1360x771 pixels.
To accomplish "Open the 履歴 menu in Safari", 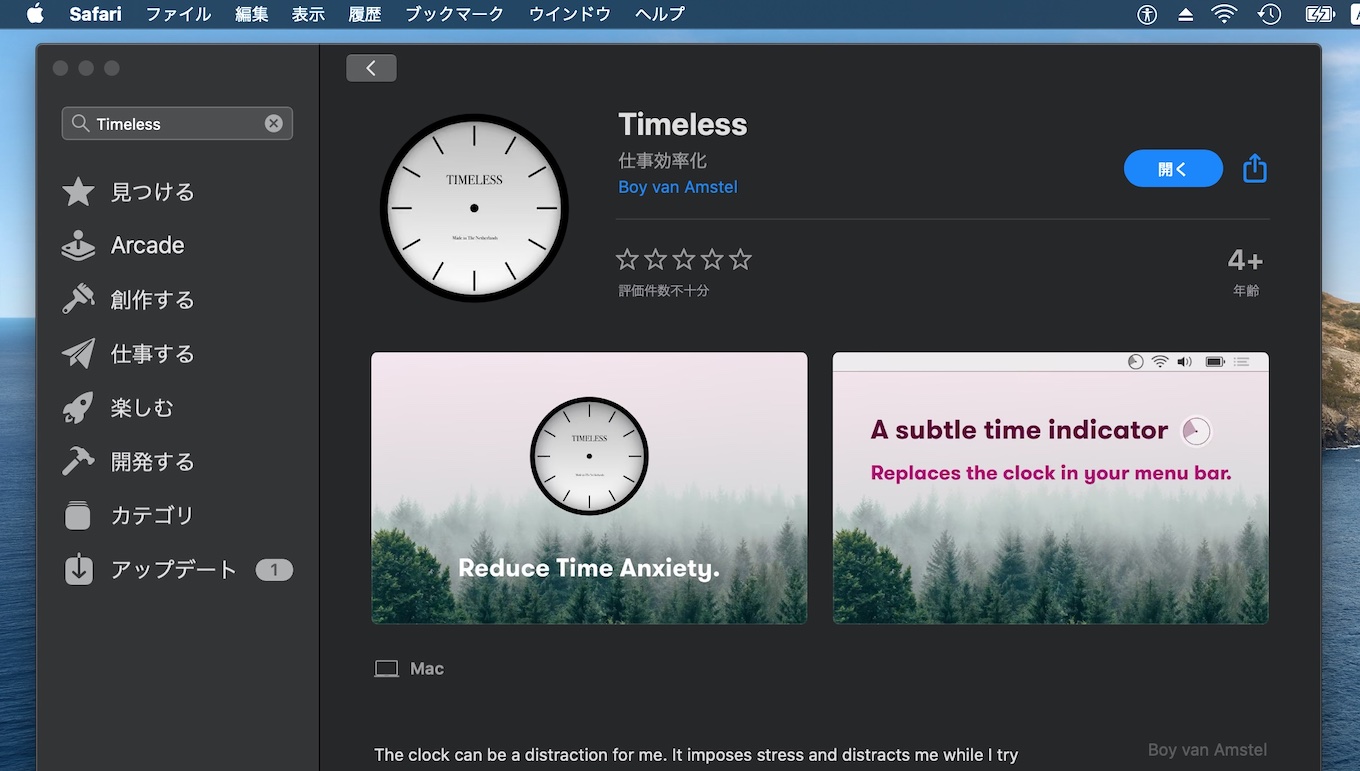I will pos(364,14).
